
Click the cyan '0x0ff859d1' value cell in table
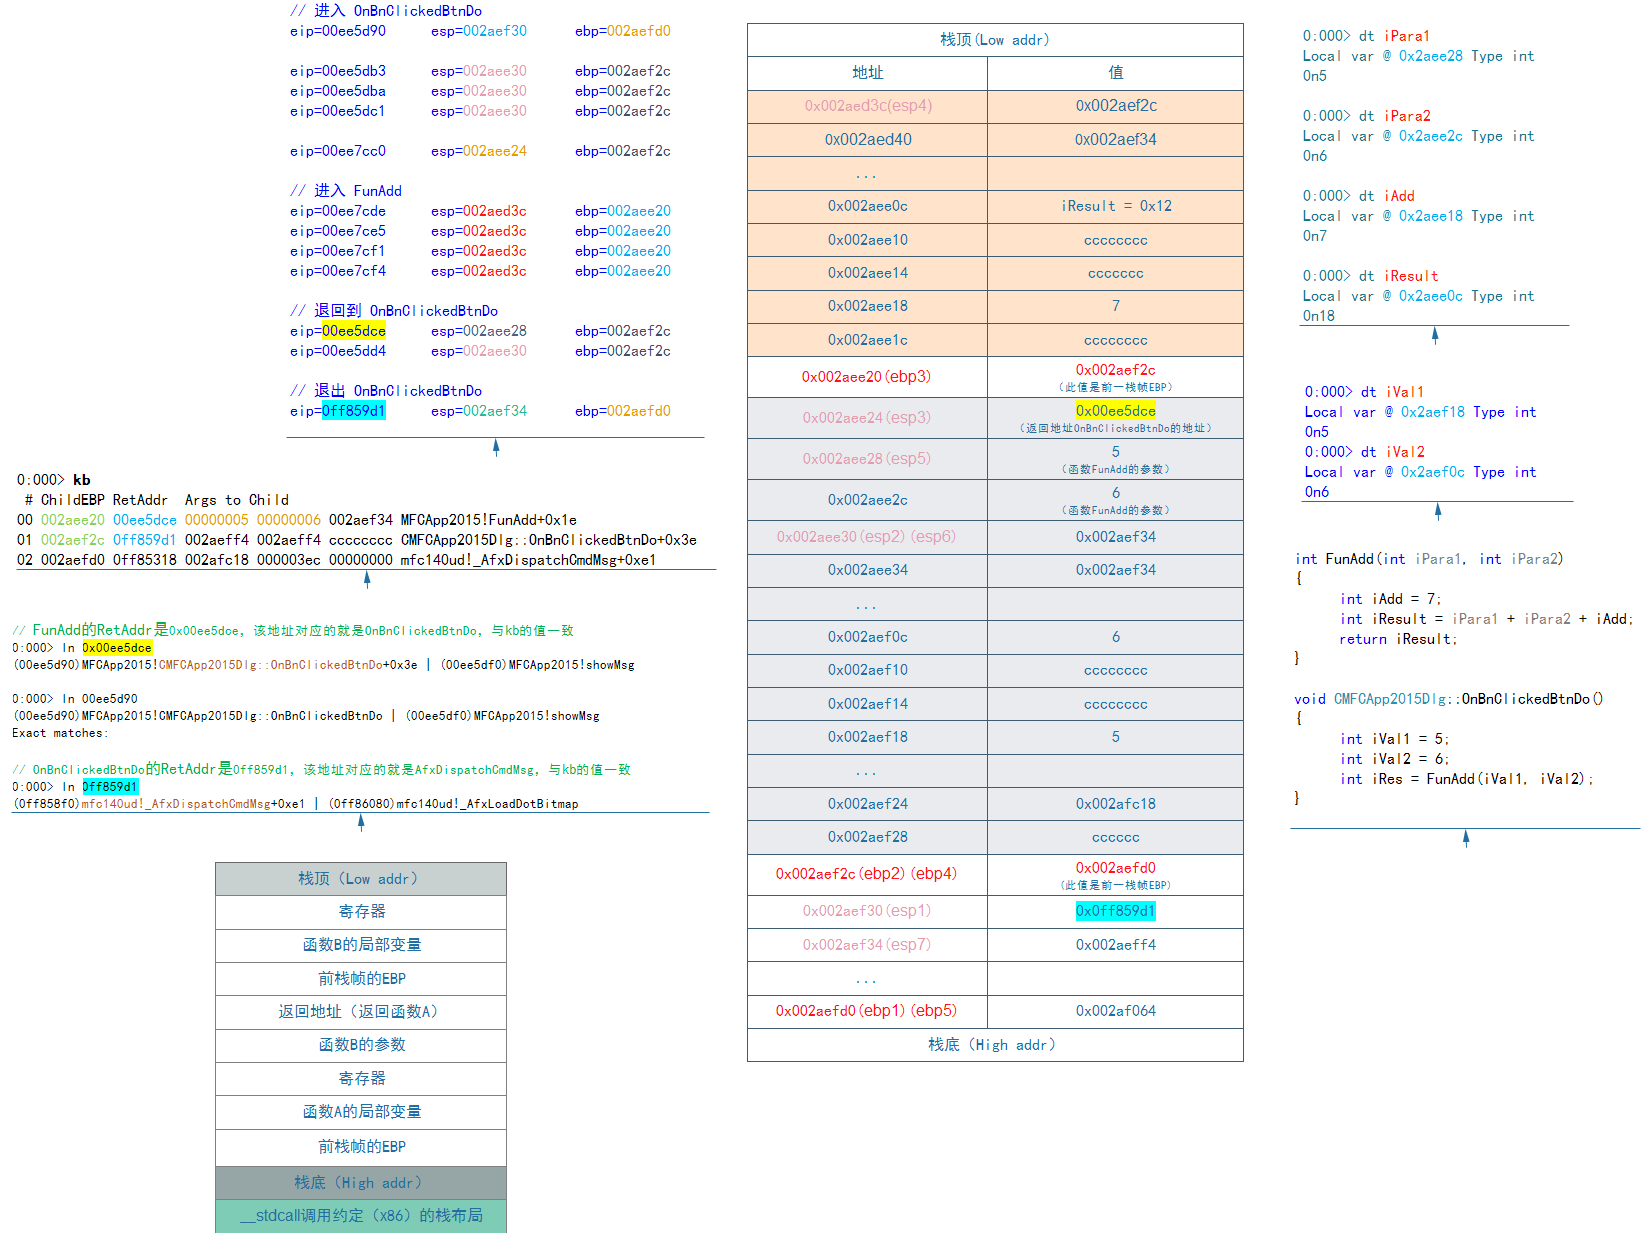pyautogui.click(x=1116, y=911)
